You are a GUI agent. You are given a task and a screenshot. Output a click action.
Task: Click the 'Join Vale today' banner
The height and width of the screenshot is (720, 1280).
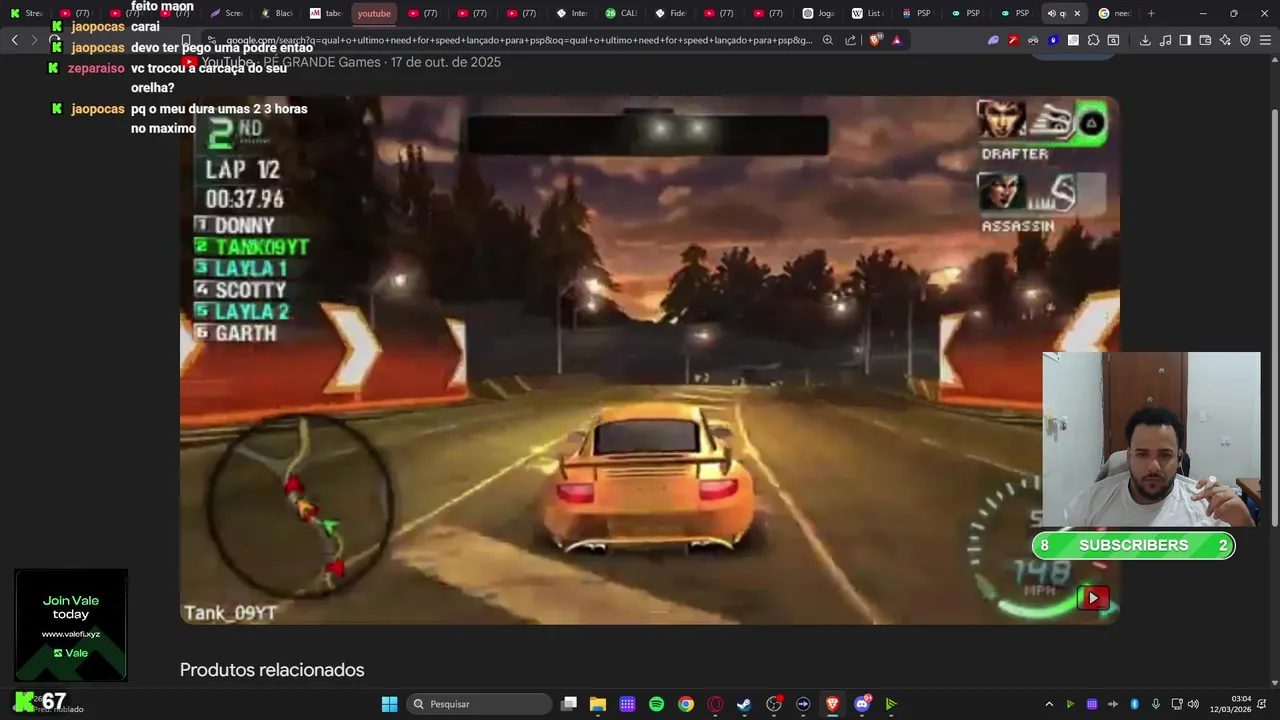tap(71, 626)
